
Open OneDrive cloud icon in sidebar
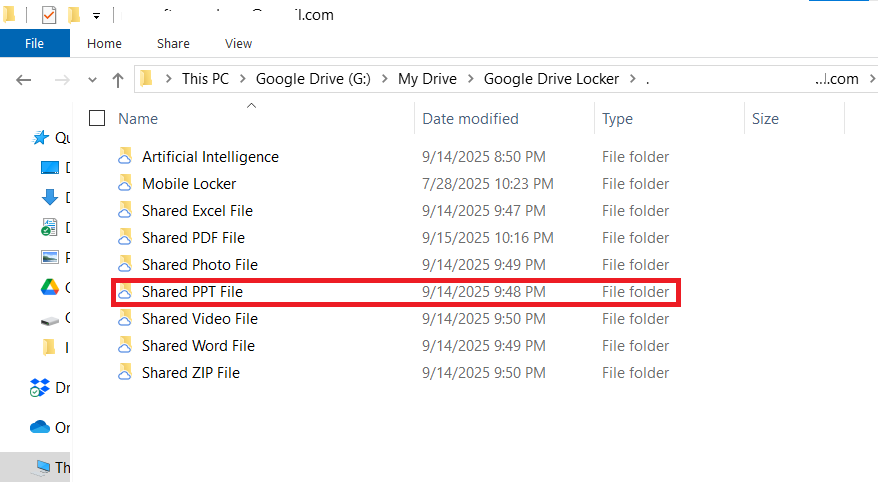tap(40, 427)
